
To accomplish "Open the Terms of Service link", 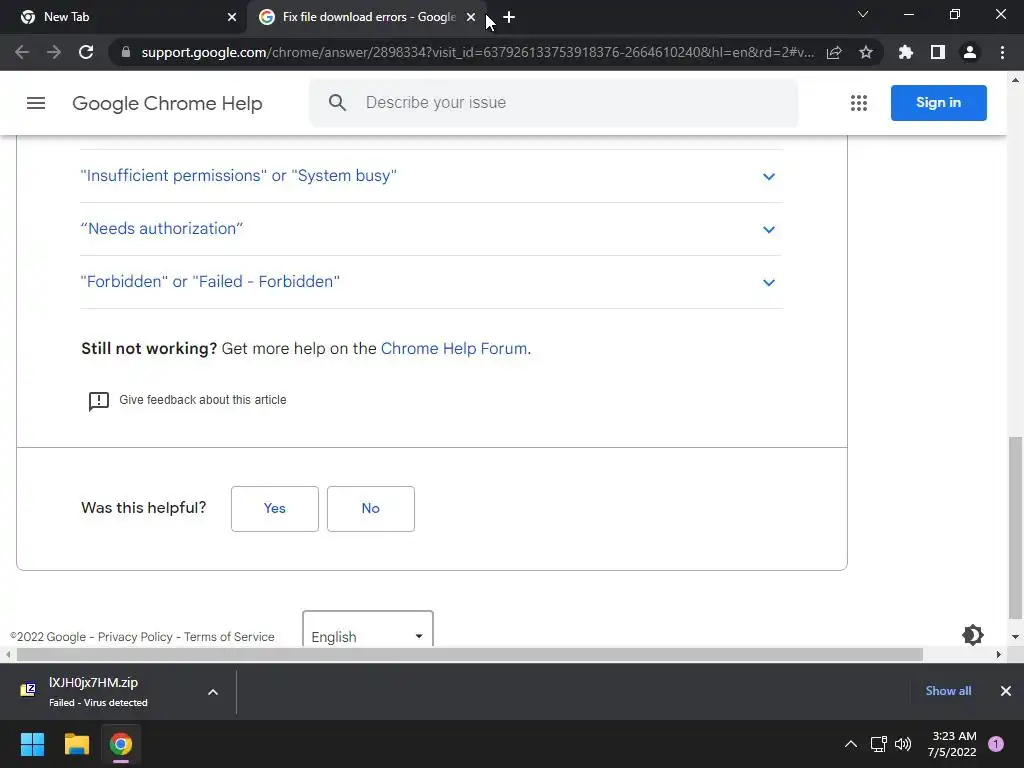I will [229, 637].
